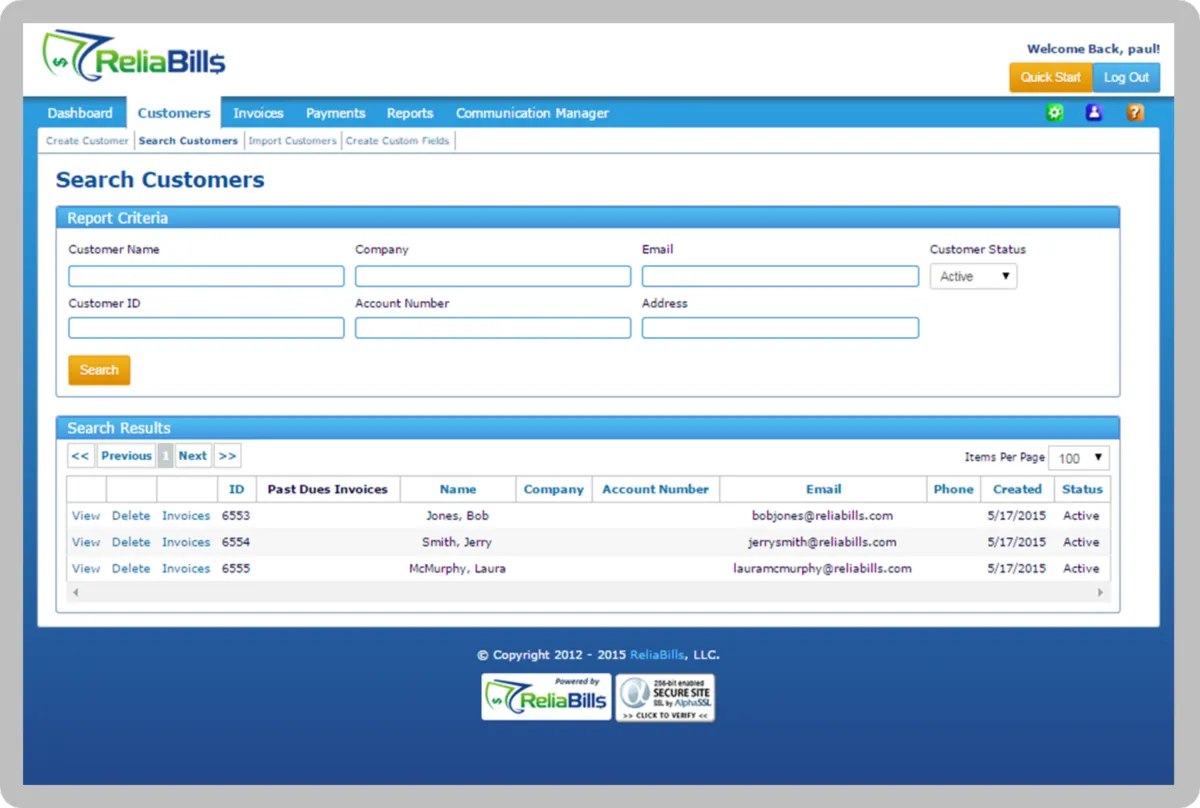The height and width of the screenshot is (808, 1200).
Task: Click the ID cell 6554
Action: pyautogui.click(x=236, y=542)
